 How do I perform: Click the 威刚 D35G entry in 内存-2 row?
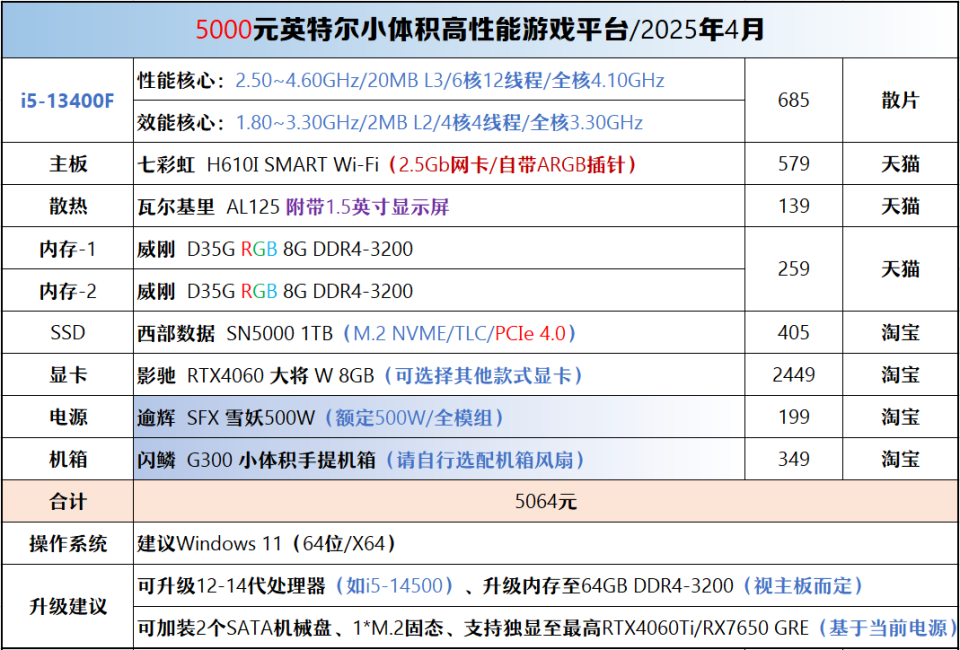(275, 291)
